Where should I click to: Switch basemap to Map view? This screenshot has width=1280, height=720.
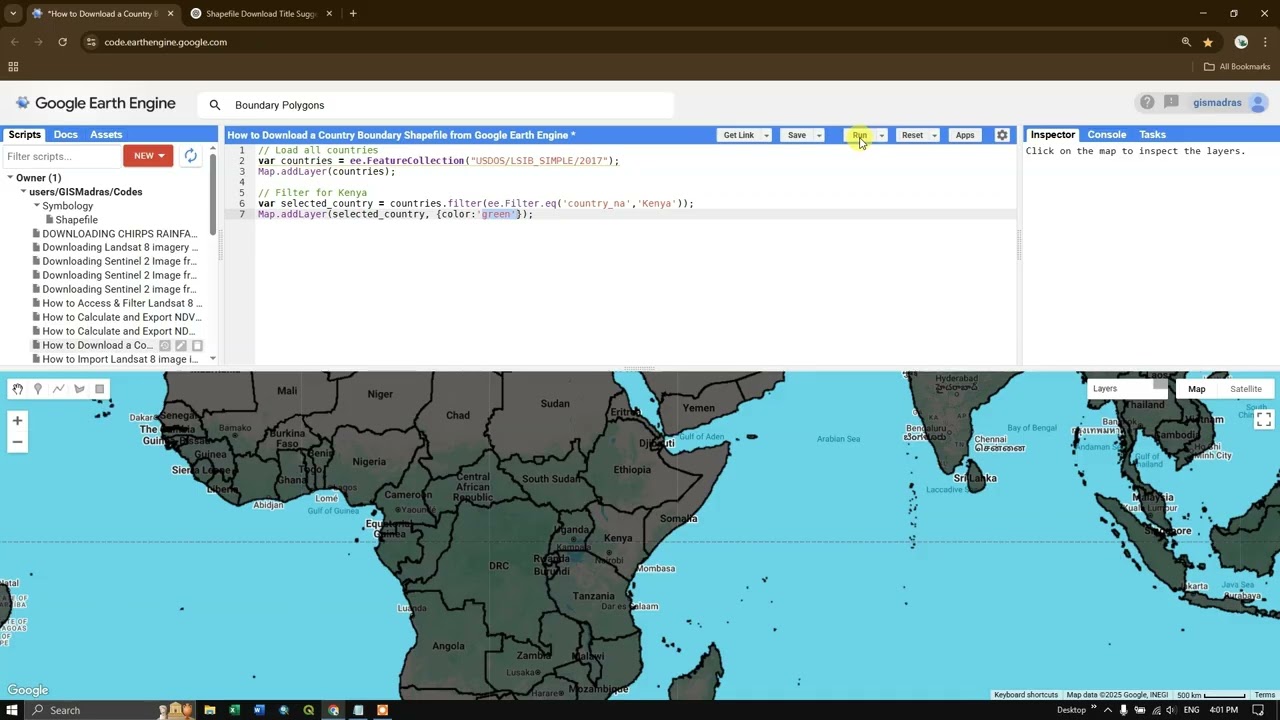pos(1197,389)
